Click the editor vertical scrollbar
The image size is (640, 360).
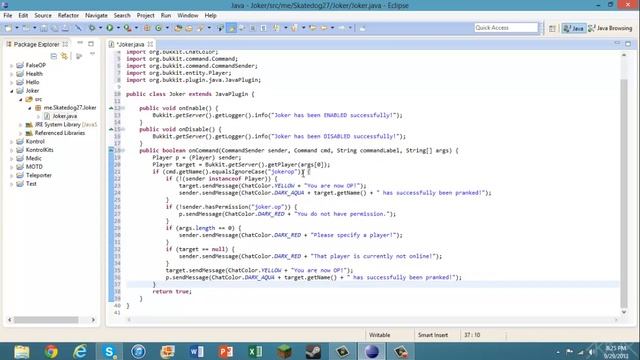point(624,193)
